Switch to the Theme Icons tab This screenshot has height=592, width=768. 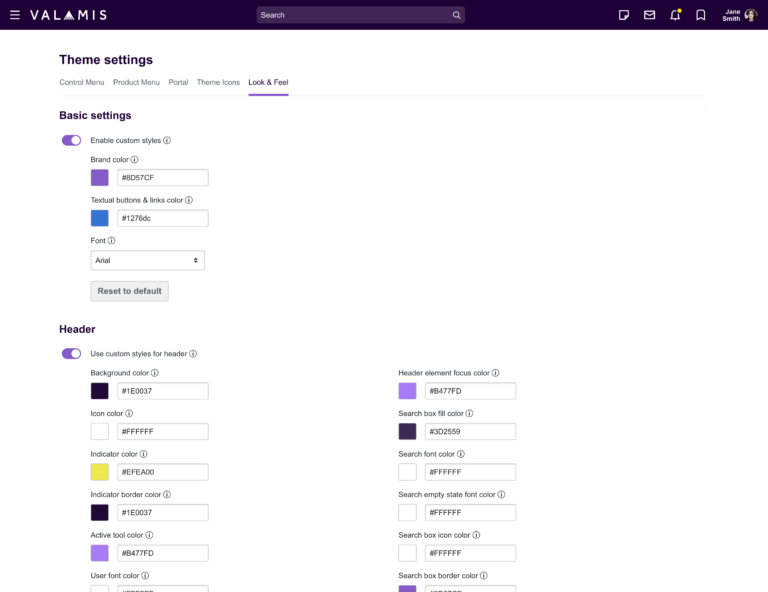[218, 82]
